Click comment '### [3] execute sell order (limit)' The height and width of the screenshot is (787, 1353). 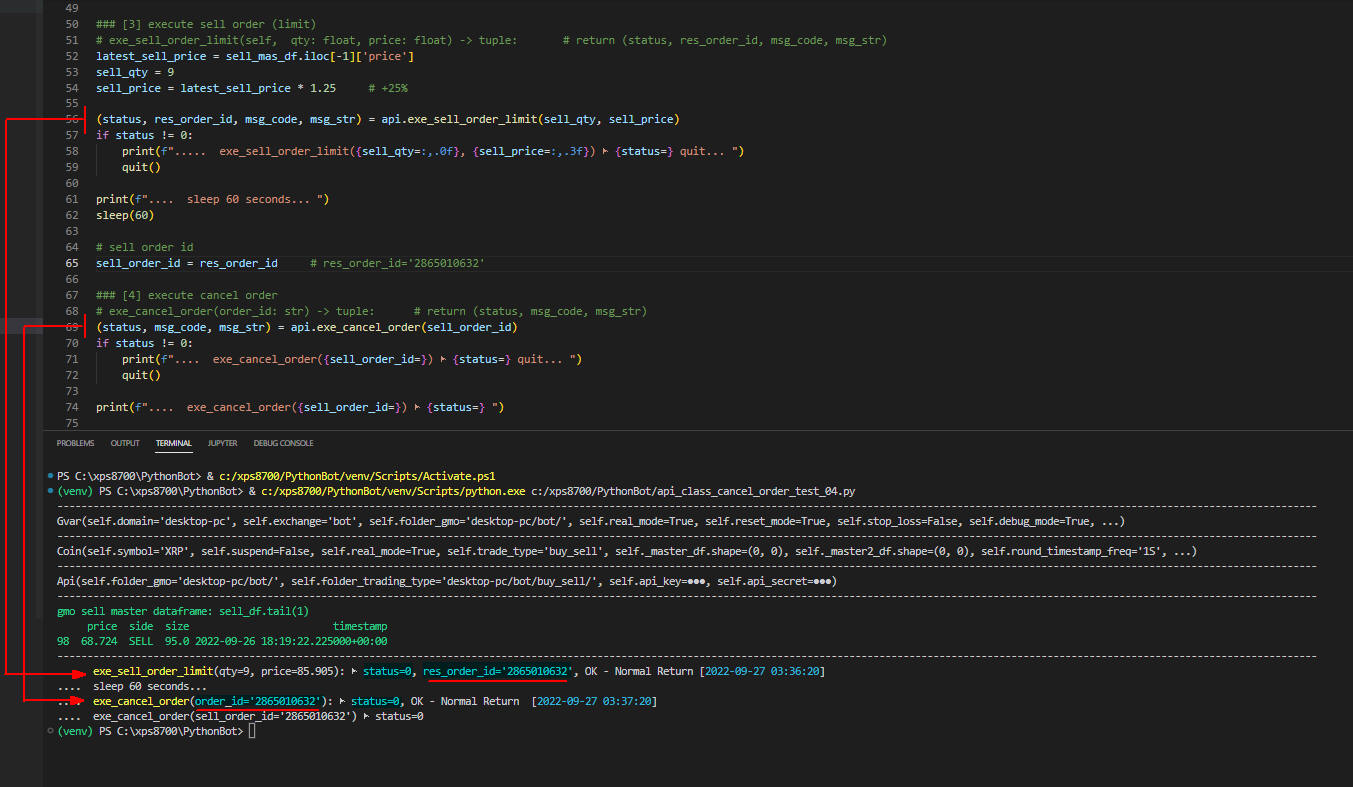(206, 24)
